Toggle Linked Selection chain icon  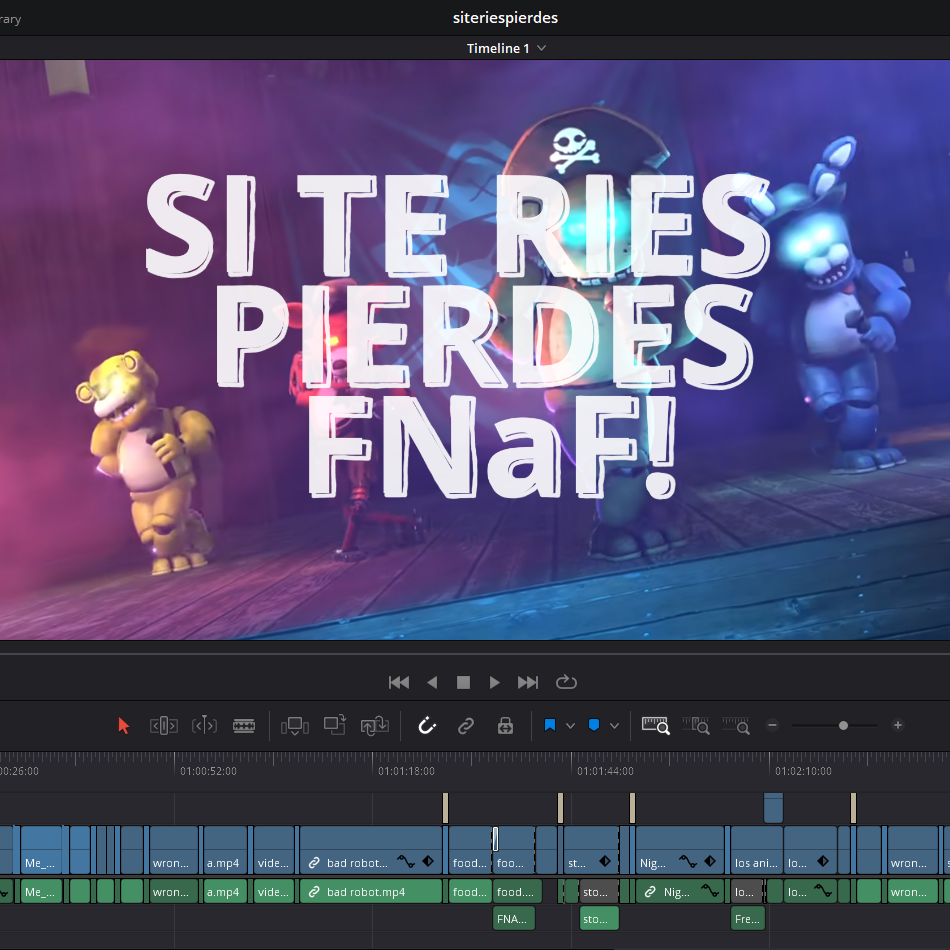[466, 726]
